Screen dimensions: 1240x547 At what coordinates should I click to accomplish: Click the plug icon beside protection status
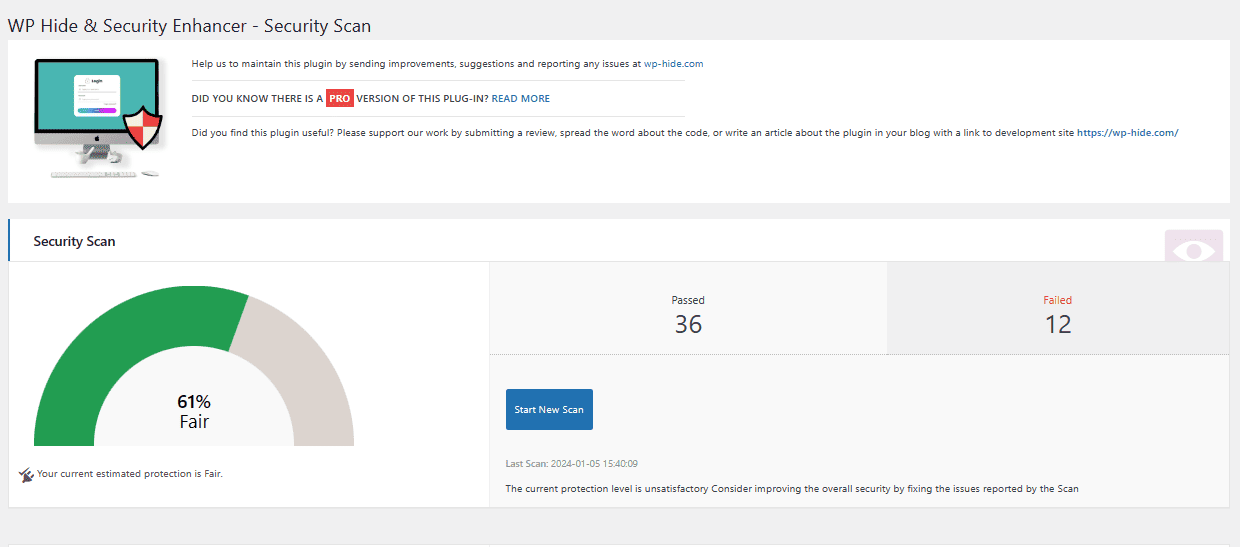click(x=26, y=474)
